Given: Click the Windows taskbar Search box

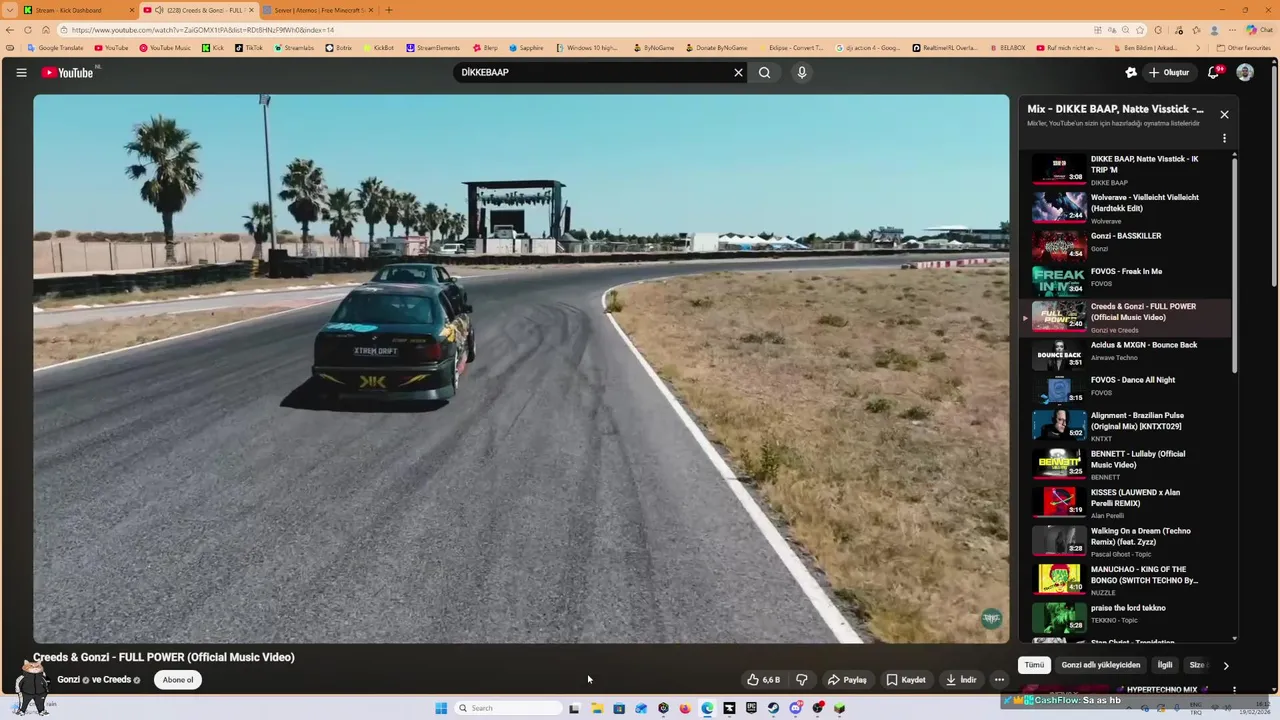Looking at the screenshot, I should pos(509,708).
